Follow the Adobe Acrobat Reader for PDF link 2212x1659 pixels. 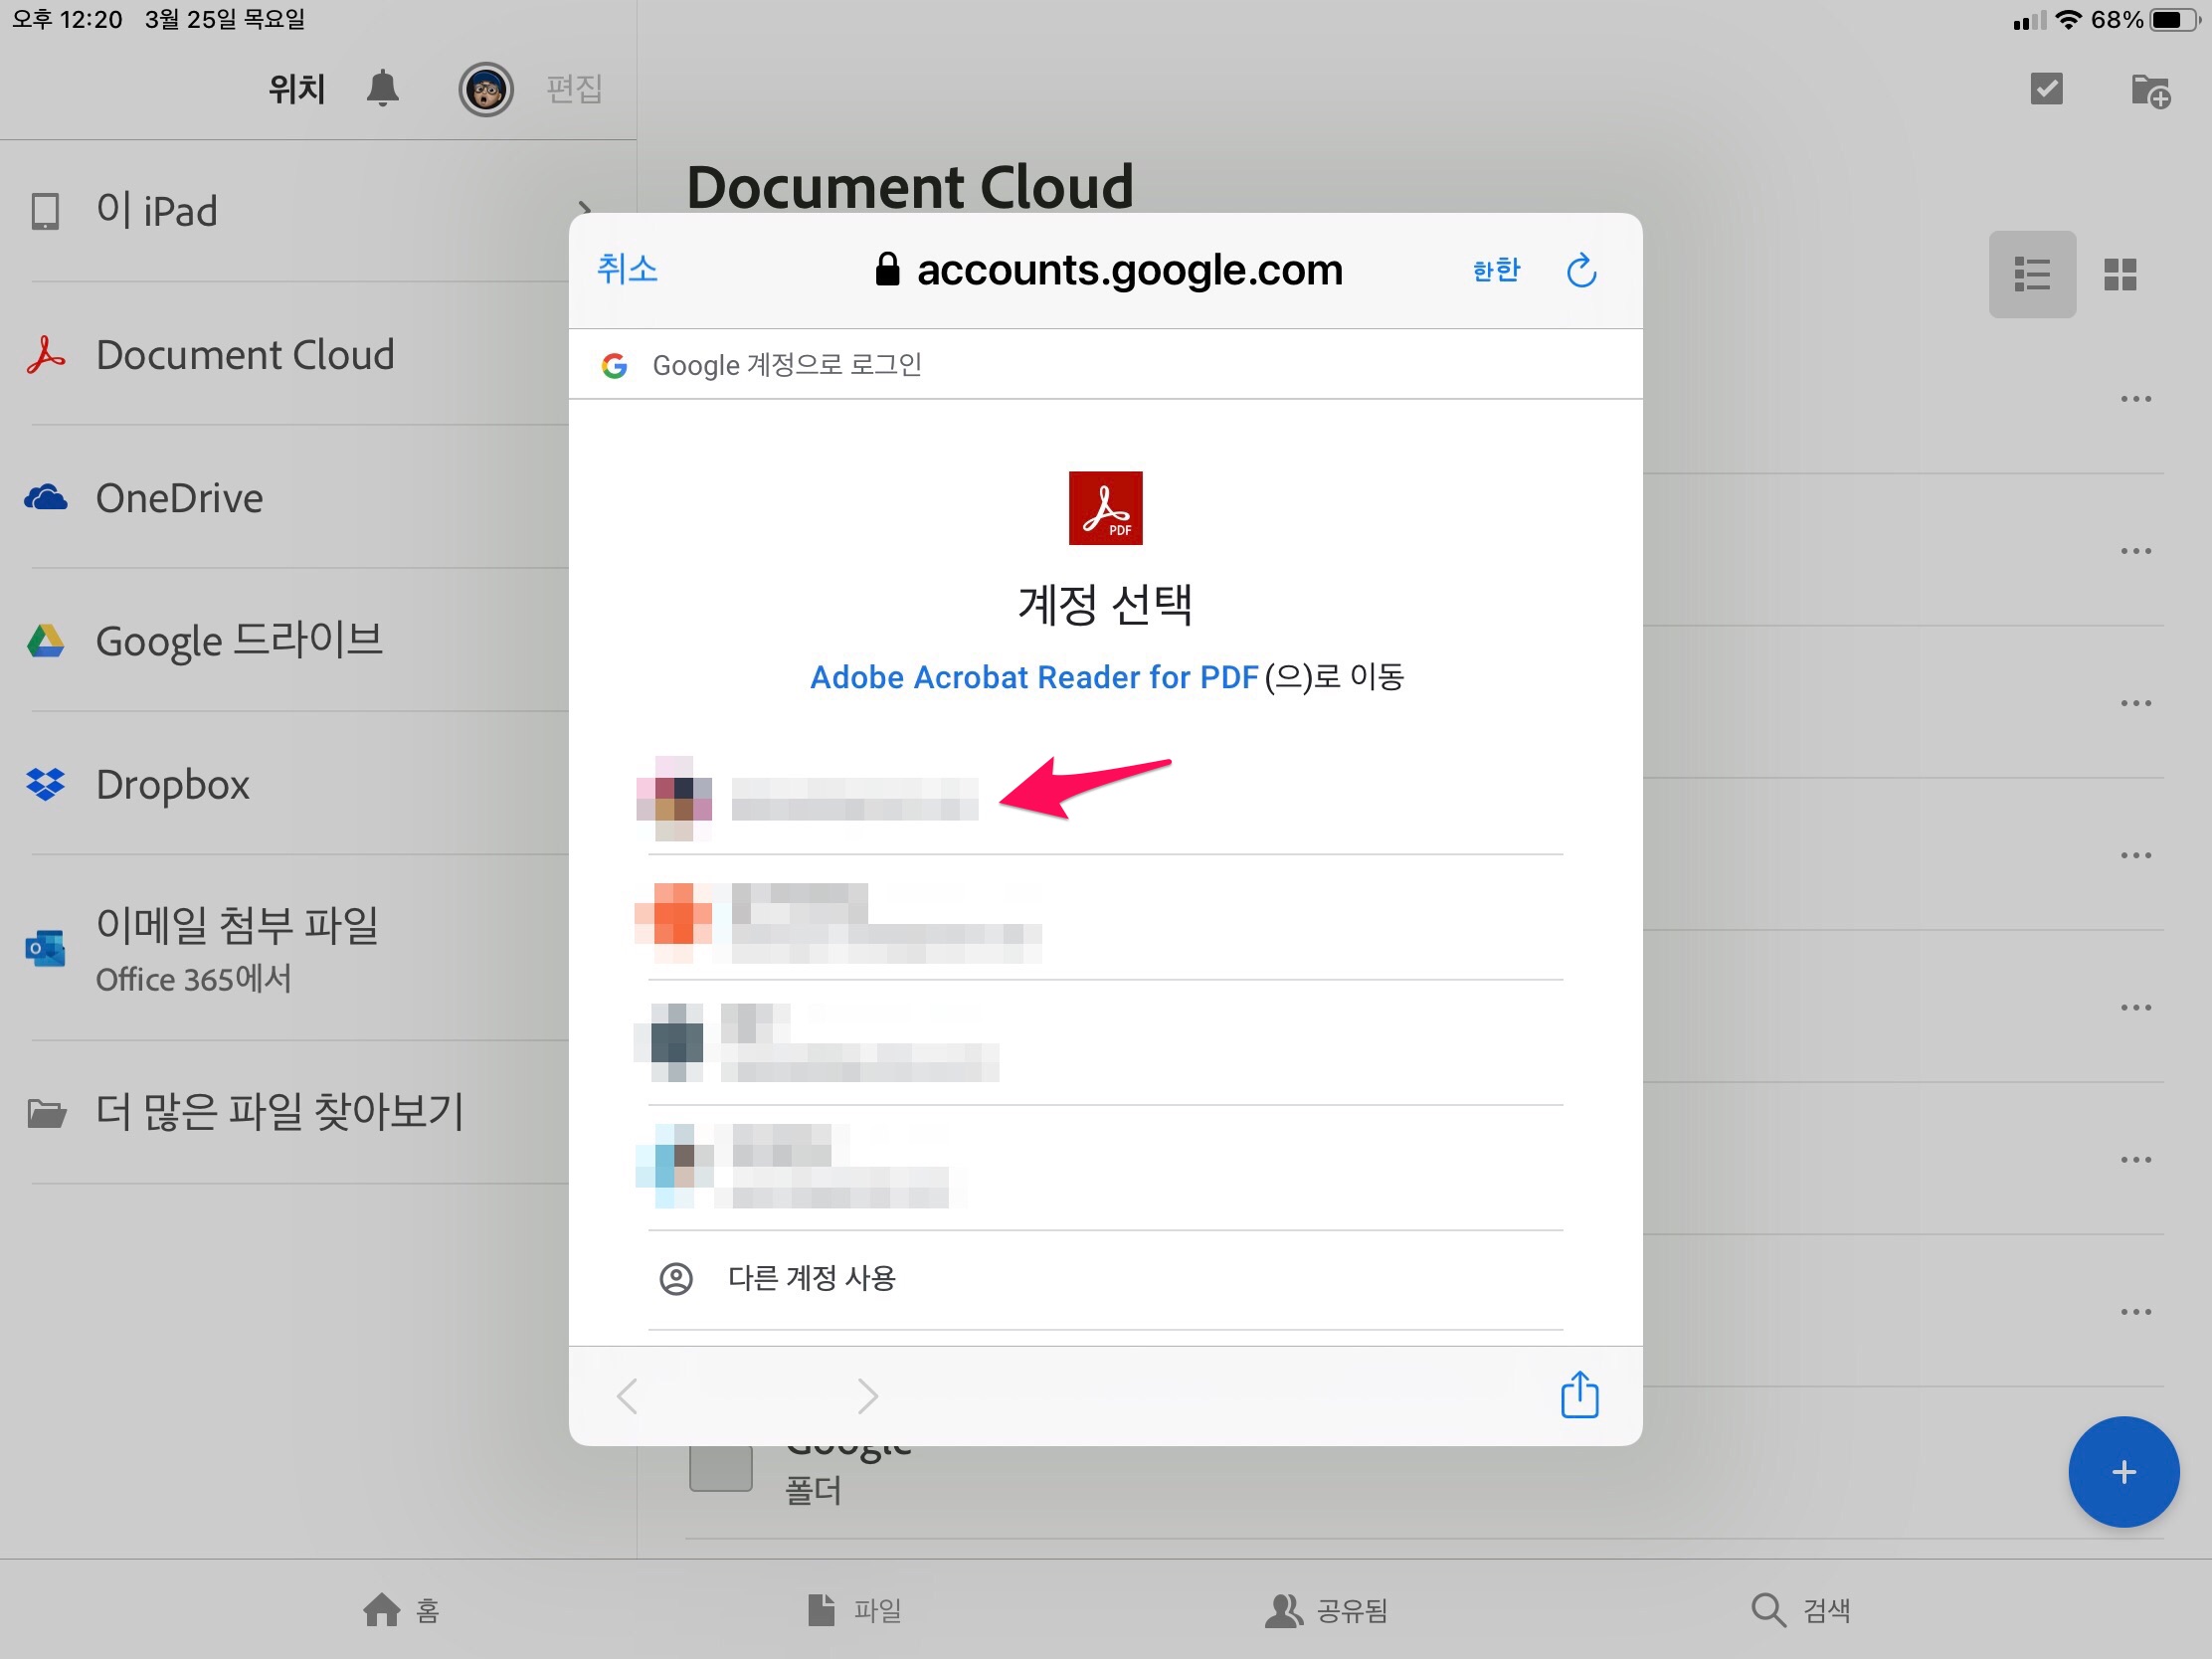1033,677
